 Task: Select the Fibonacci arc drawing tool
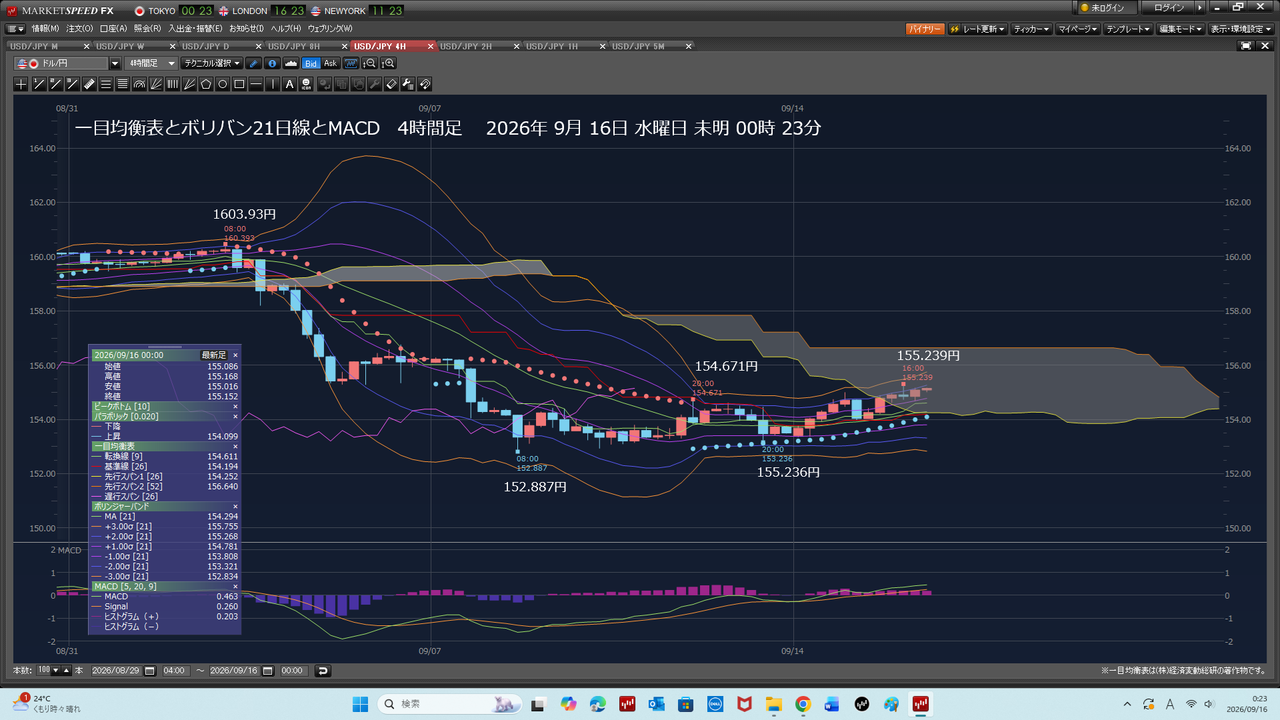[x=139, y=84]
